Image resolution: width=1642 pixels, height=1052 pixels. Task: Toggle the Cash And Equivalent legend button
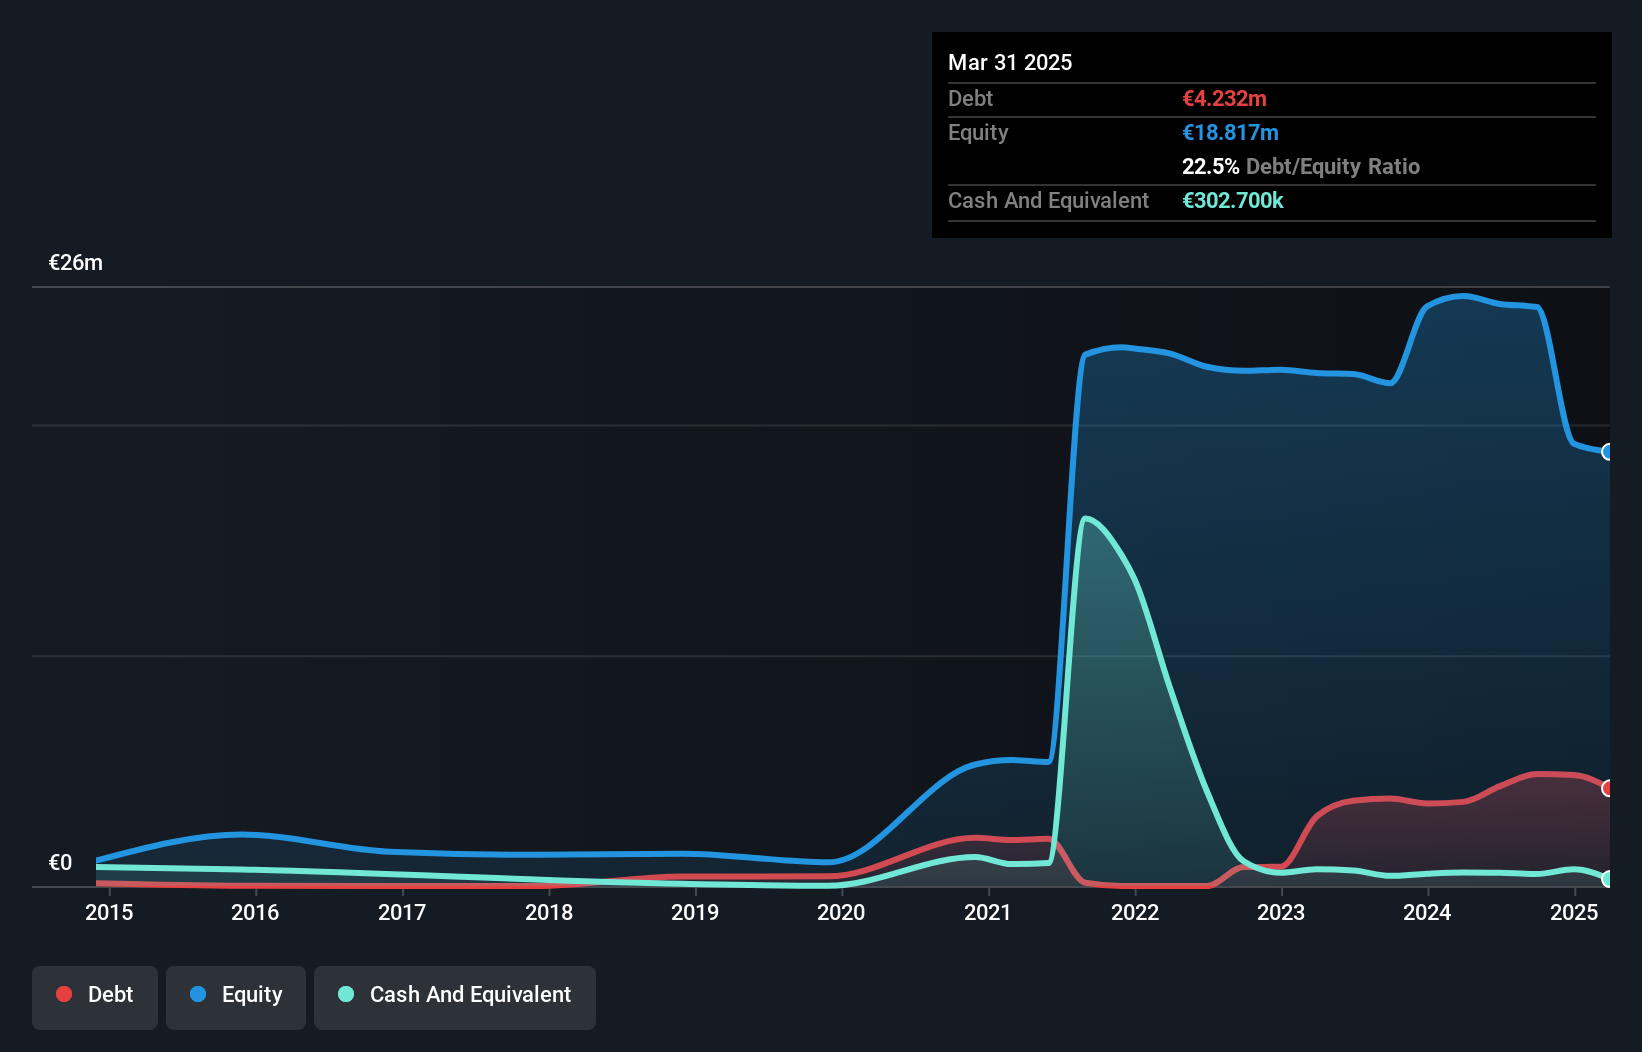click(455, 997)
